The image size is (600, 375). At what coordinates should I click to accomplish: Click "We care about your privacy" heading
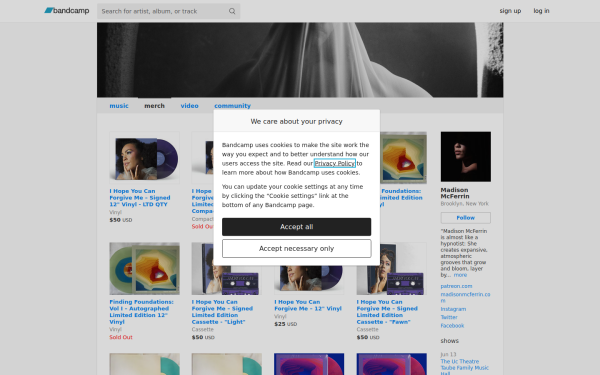tap(297, 121)
